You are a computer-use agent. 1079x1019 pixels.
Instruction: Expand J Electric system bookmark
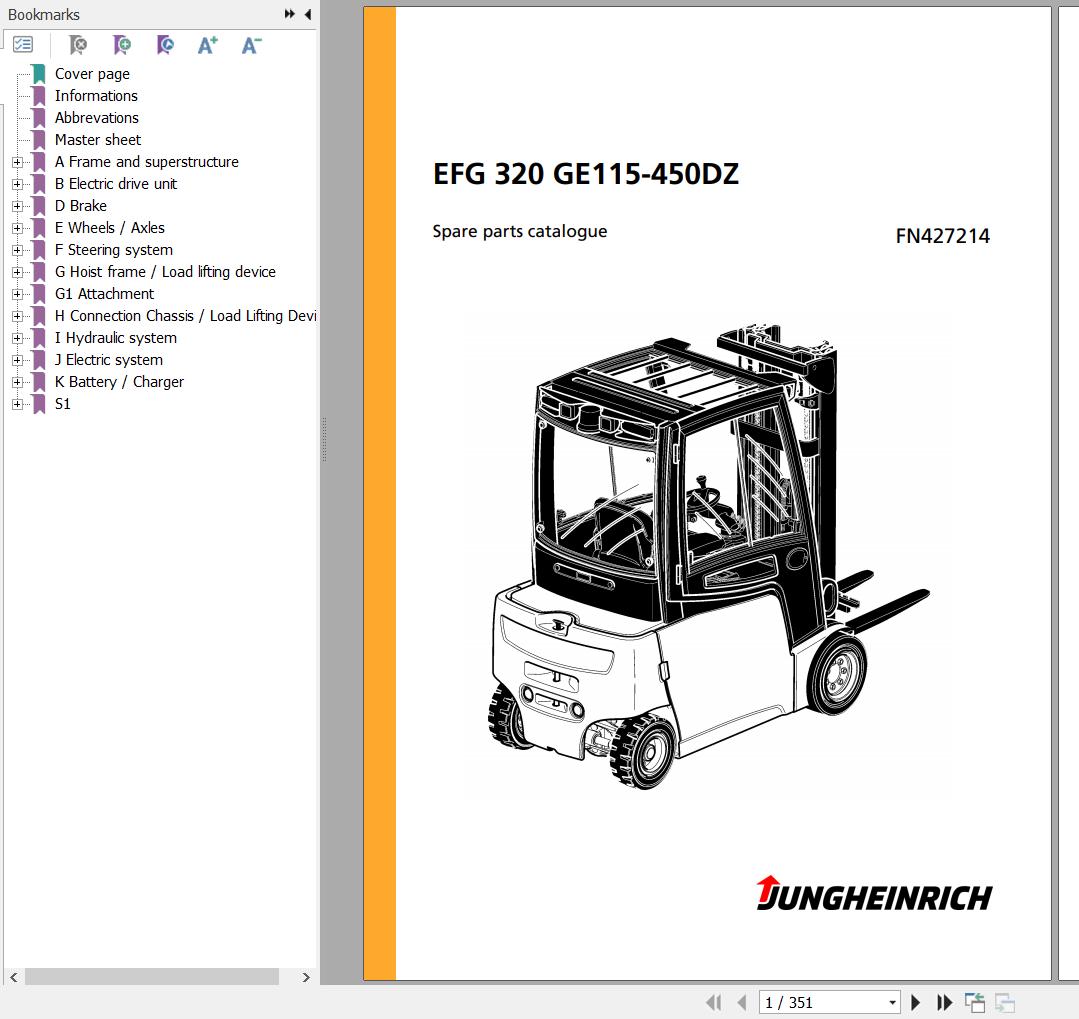(17, 361)
